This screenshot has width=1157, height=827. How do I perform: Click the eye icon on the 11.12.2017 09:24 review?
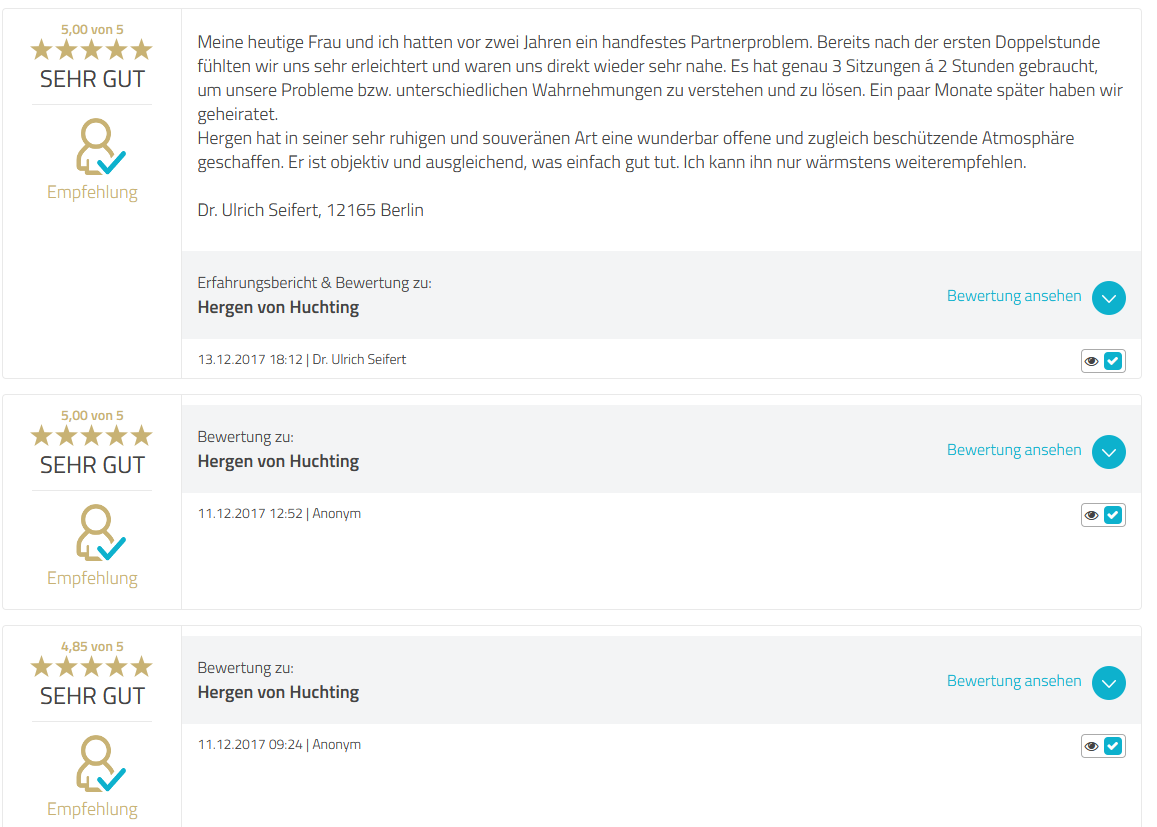1092,746
